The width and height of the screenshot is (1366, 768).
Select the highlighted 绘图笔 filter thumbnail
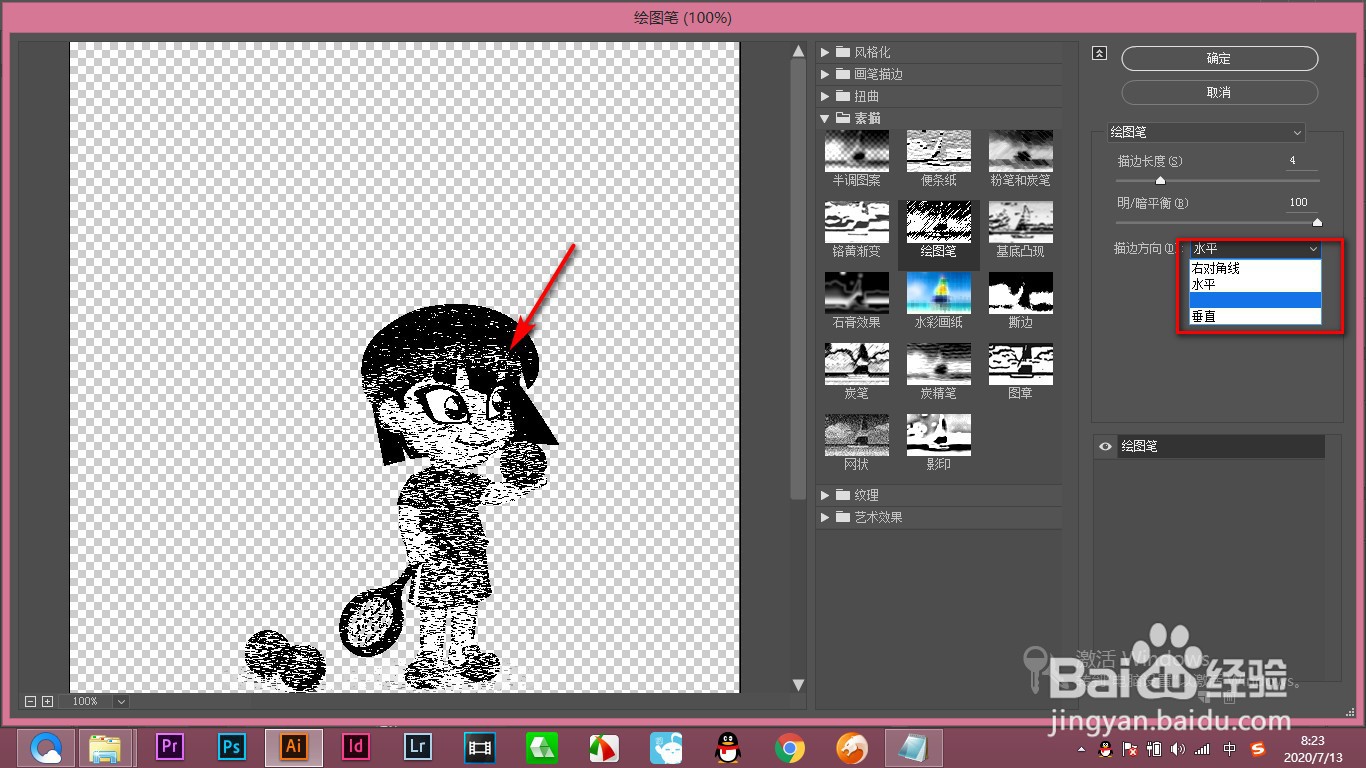coord(938,222)
